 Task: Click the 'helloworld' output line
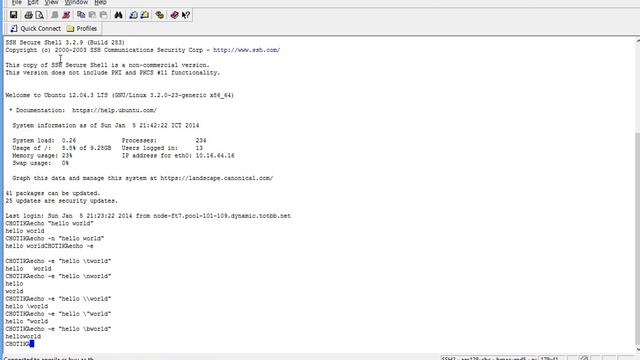click(23, 336)
